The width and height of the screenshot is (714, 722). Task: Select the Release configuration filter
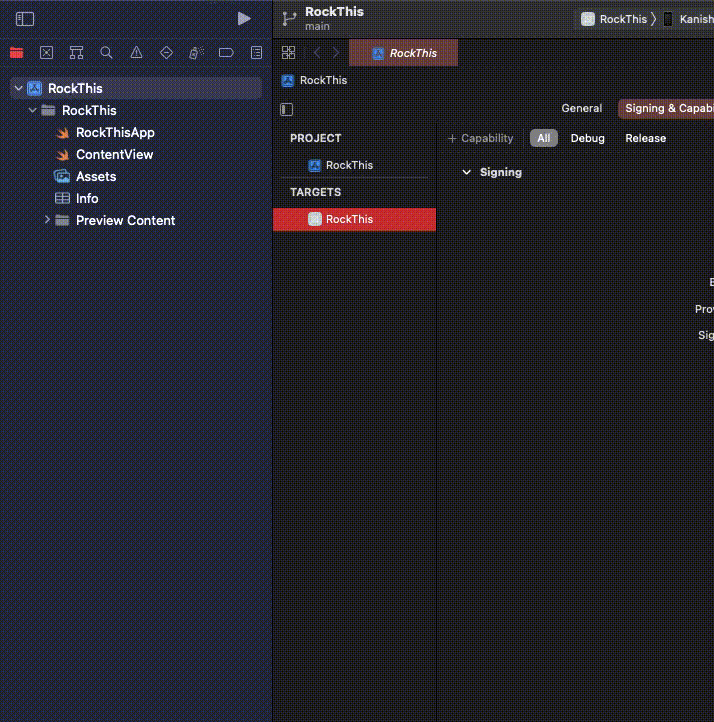coord(645,138)
